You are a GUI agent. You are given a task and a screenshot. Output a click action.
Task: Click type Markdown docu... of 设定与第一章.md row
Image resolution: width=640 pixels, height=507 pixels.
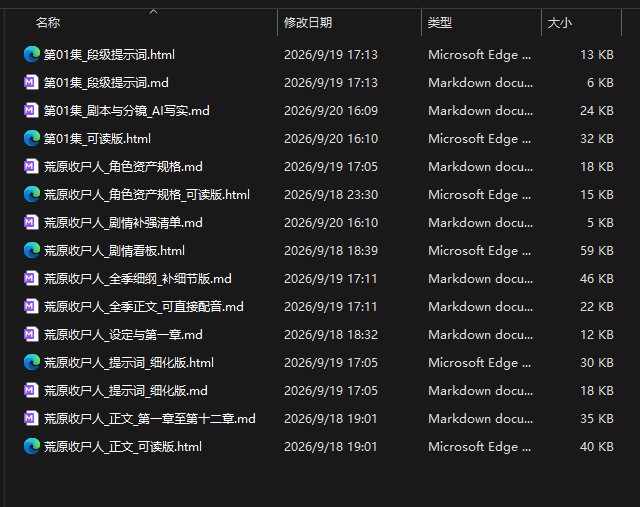480,334
